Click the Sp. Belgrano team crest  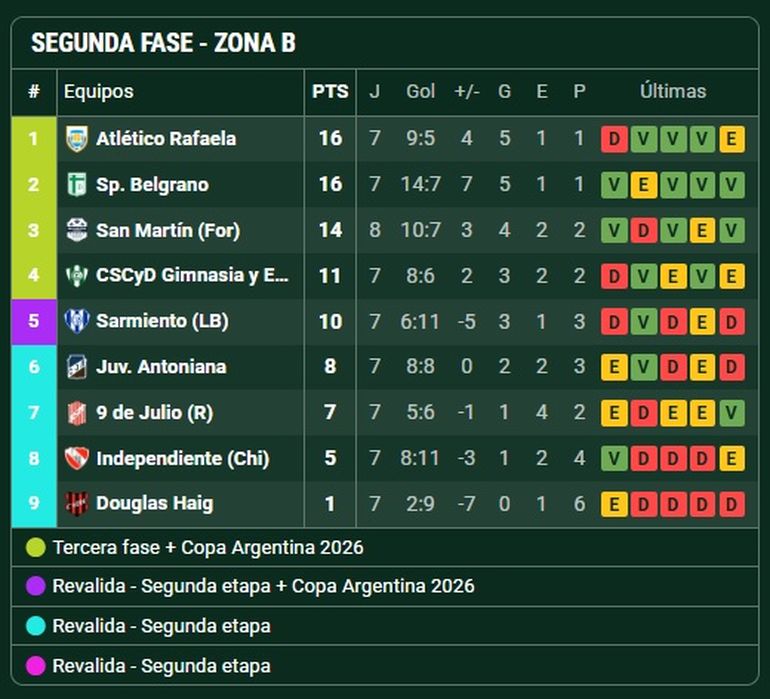coord(77,185)
